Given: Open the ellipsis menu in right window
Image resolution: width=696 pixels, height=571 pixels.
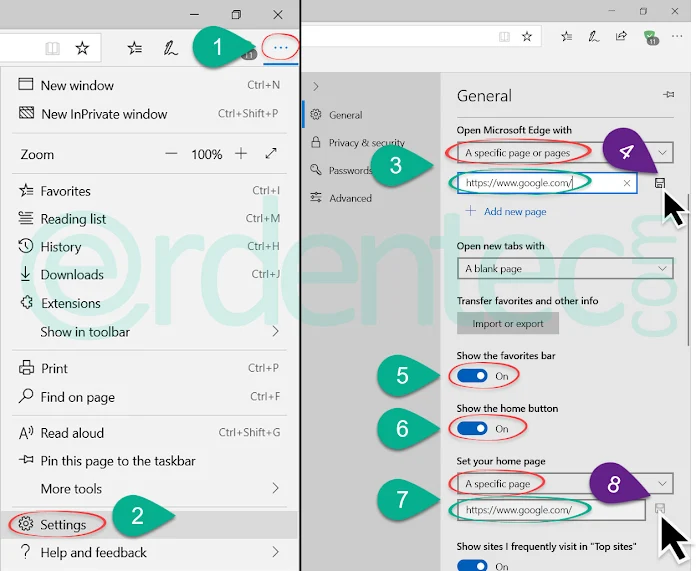Looking at the screenshot, I should (x=677, y=36).
